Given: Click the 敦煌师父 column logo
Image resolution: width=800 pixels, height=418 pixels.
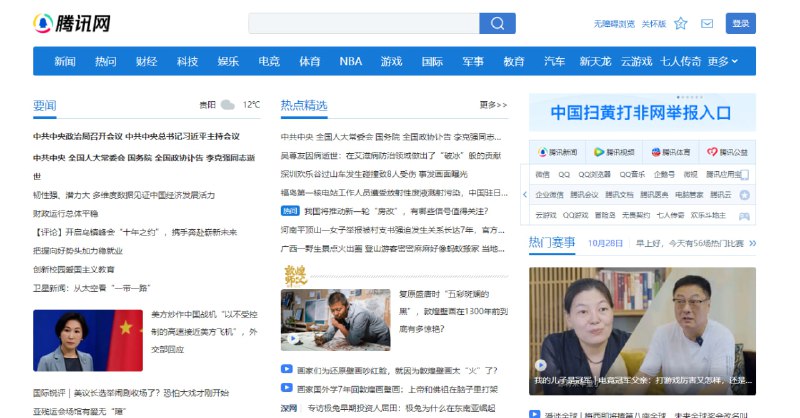Looking at the screenshot, I should point(295,276).
